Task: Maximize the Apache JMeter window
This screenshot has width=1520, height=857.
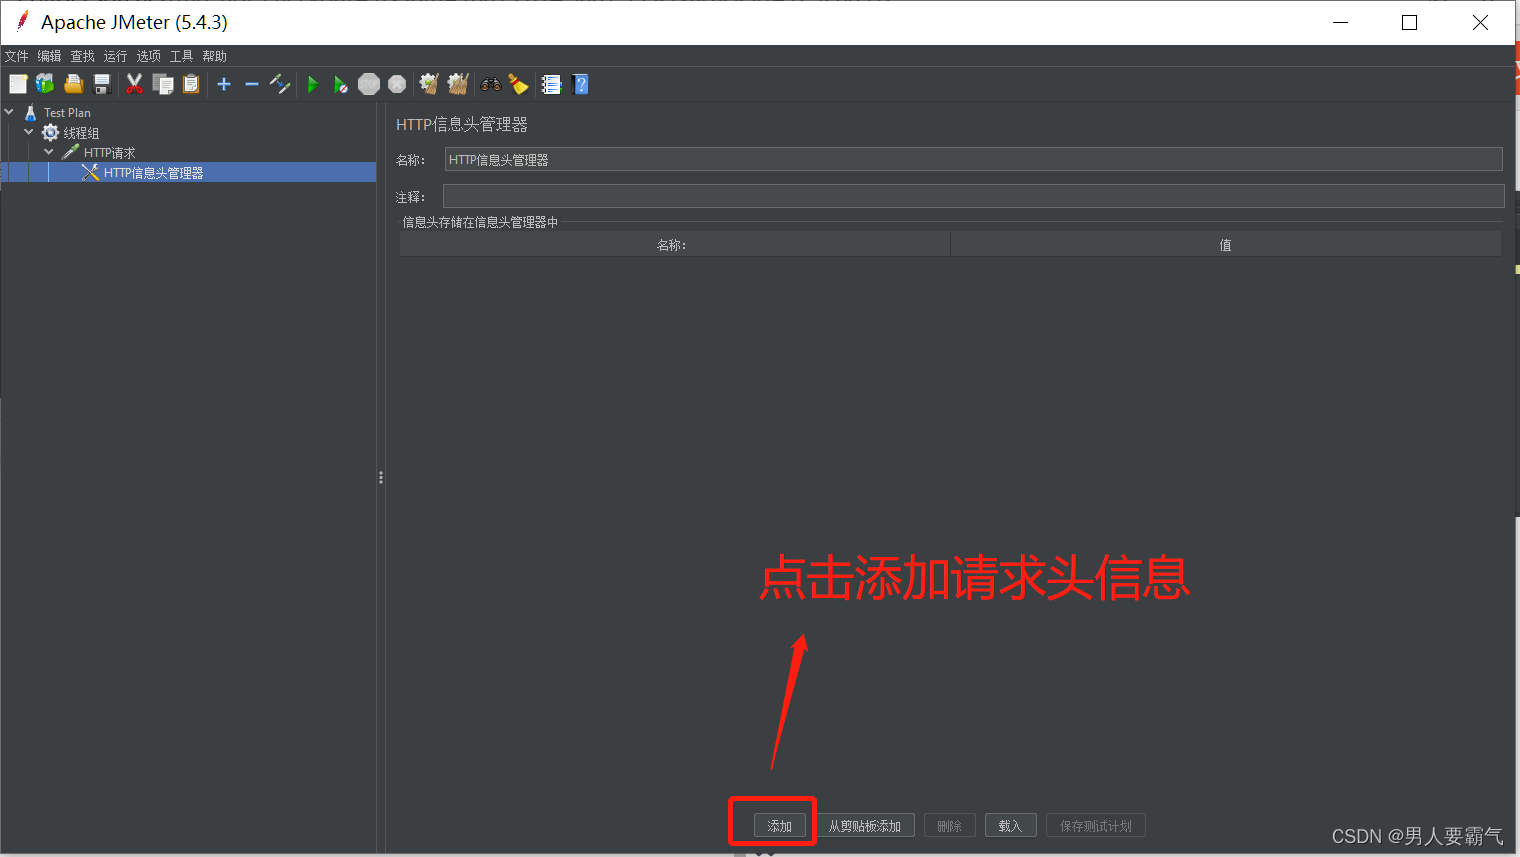Action: click(x=1410, y=22)
